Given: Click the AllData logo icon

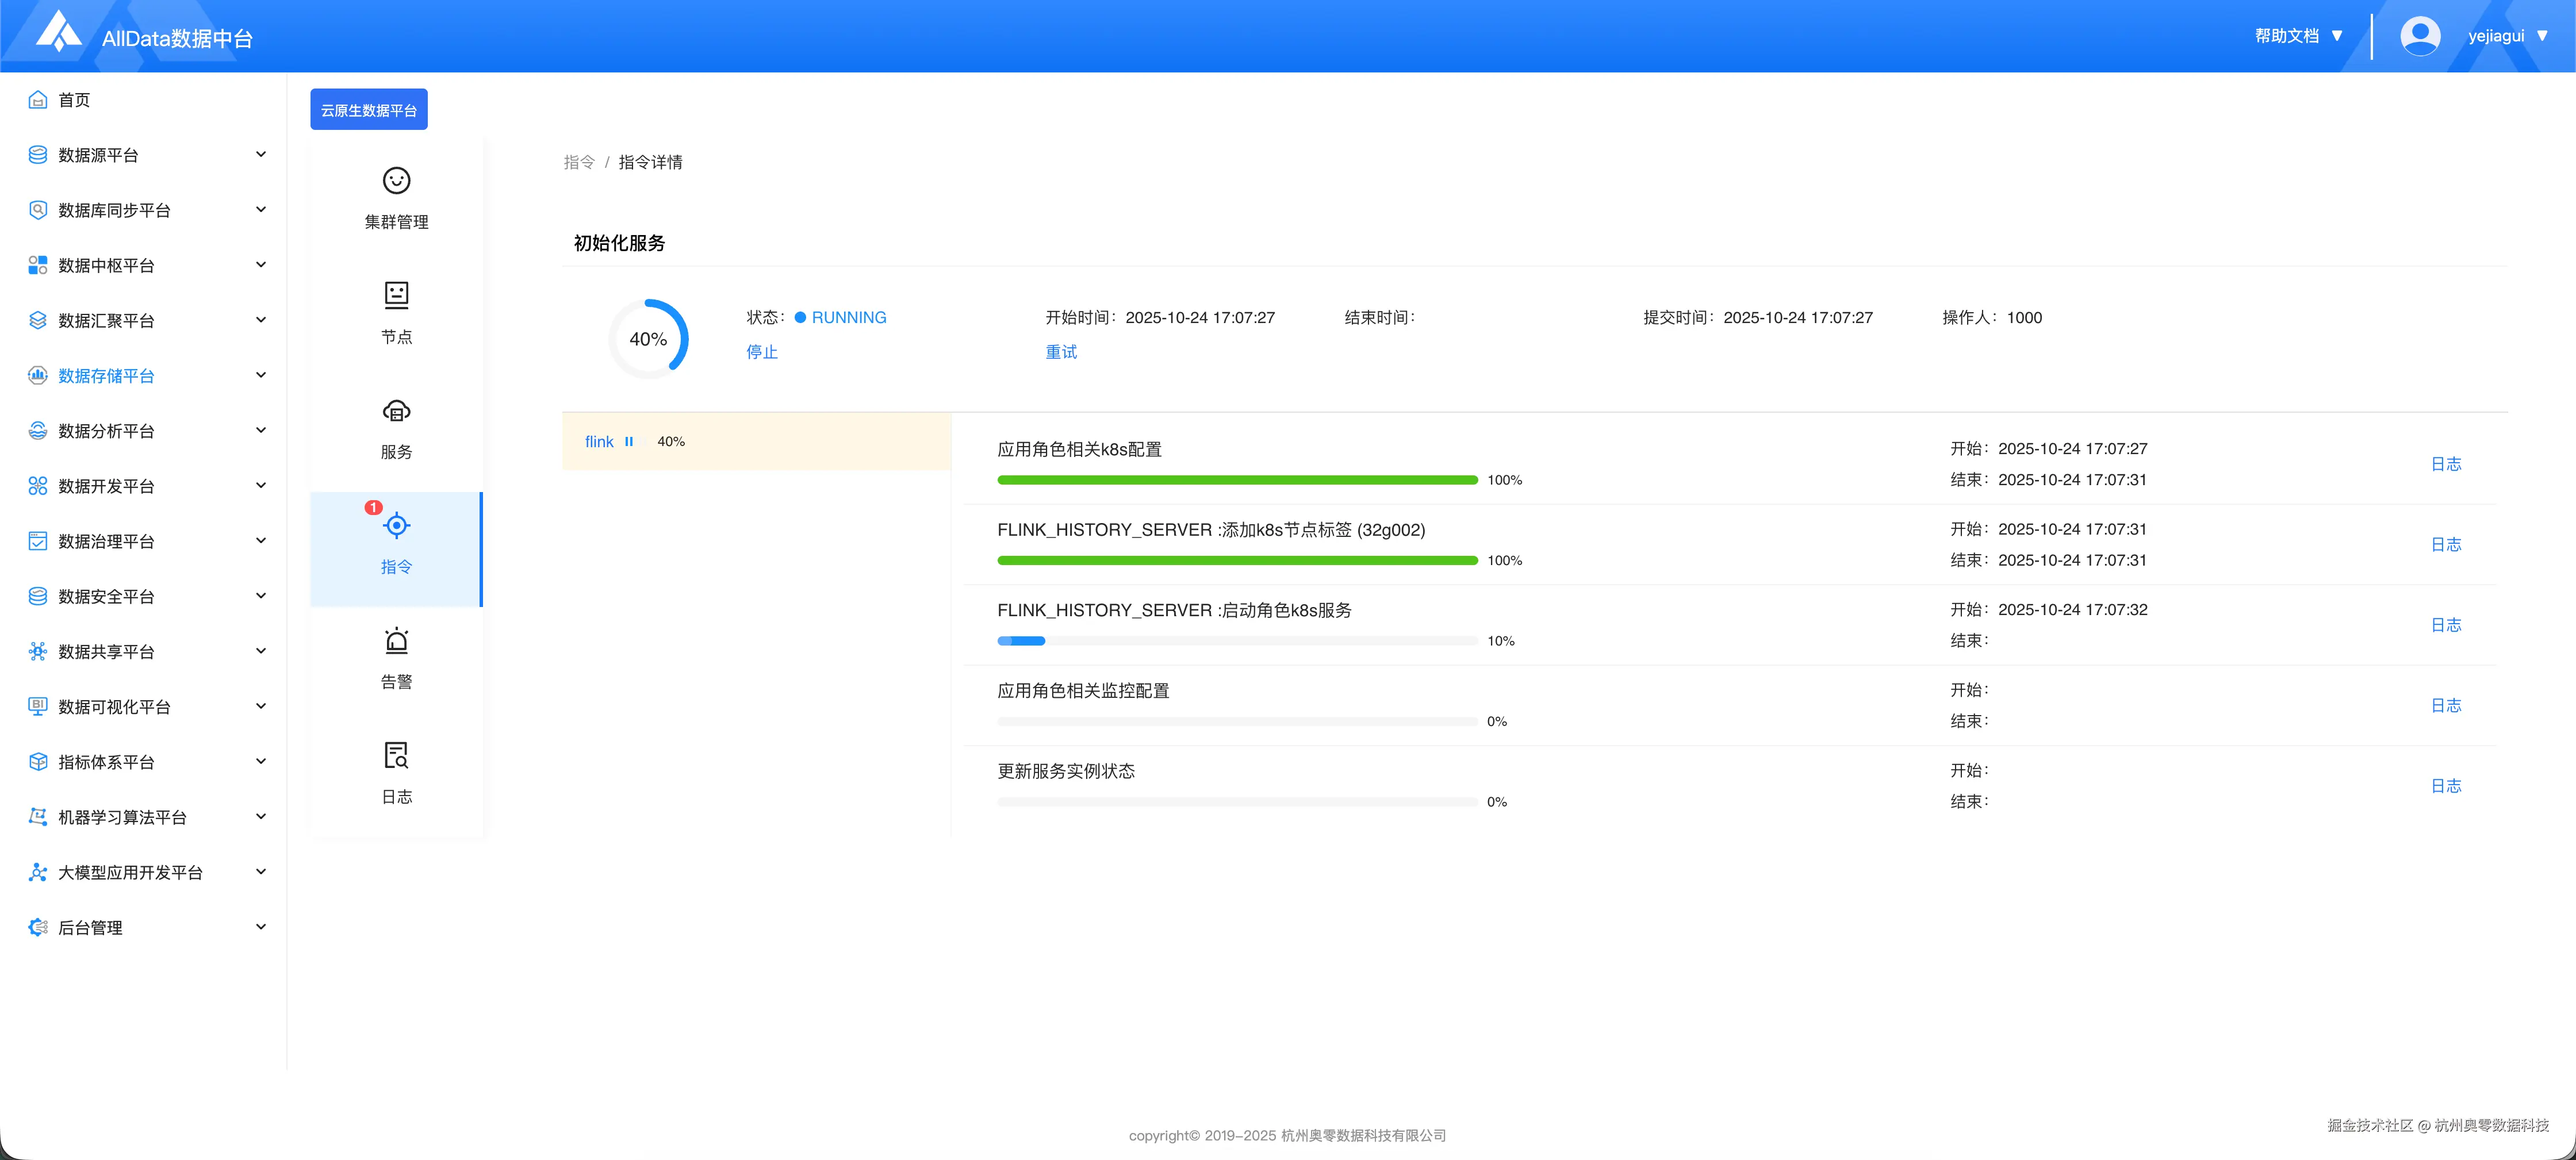Looking at the screenshot, I should [58, 32].
